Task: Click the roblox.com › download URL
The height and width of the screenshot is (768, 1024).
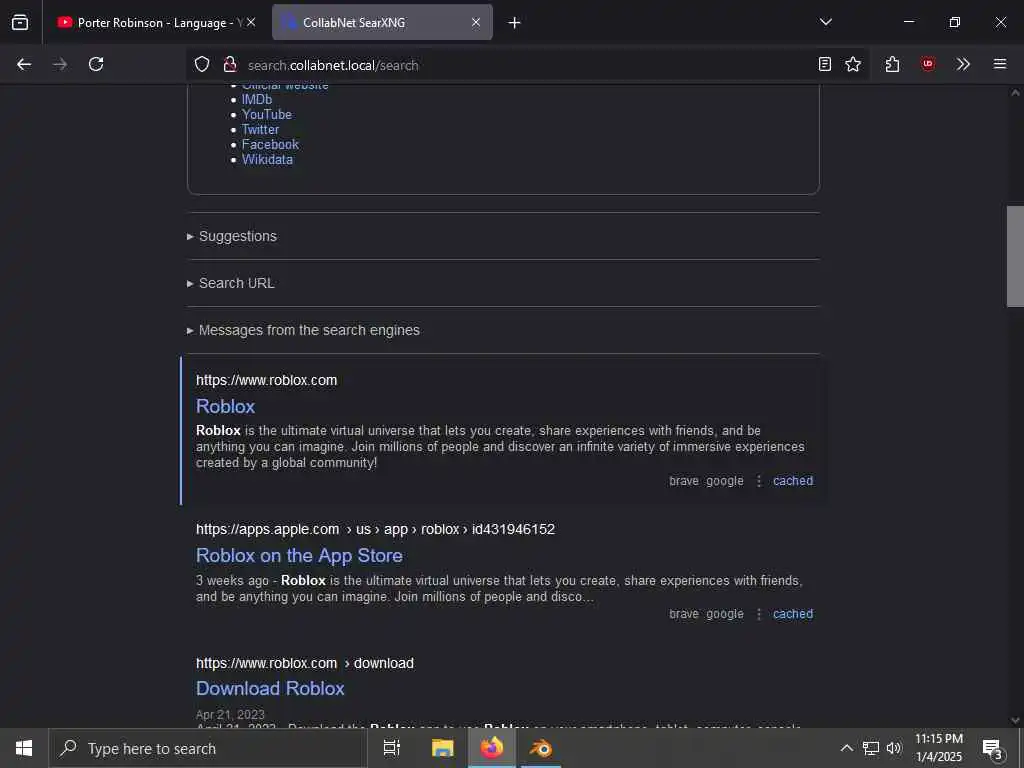Action: [x=305, y=663]
